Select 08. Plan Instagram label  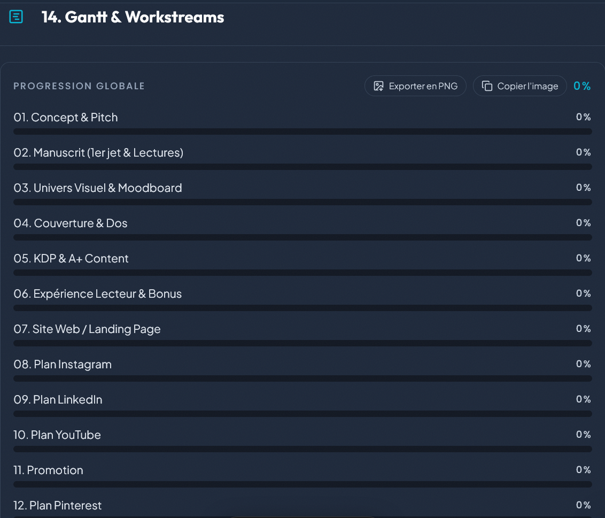[x=63, y=364]
